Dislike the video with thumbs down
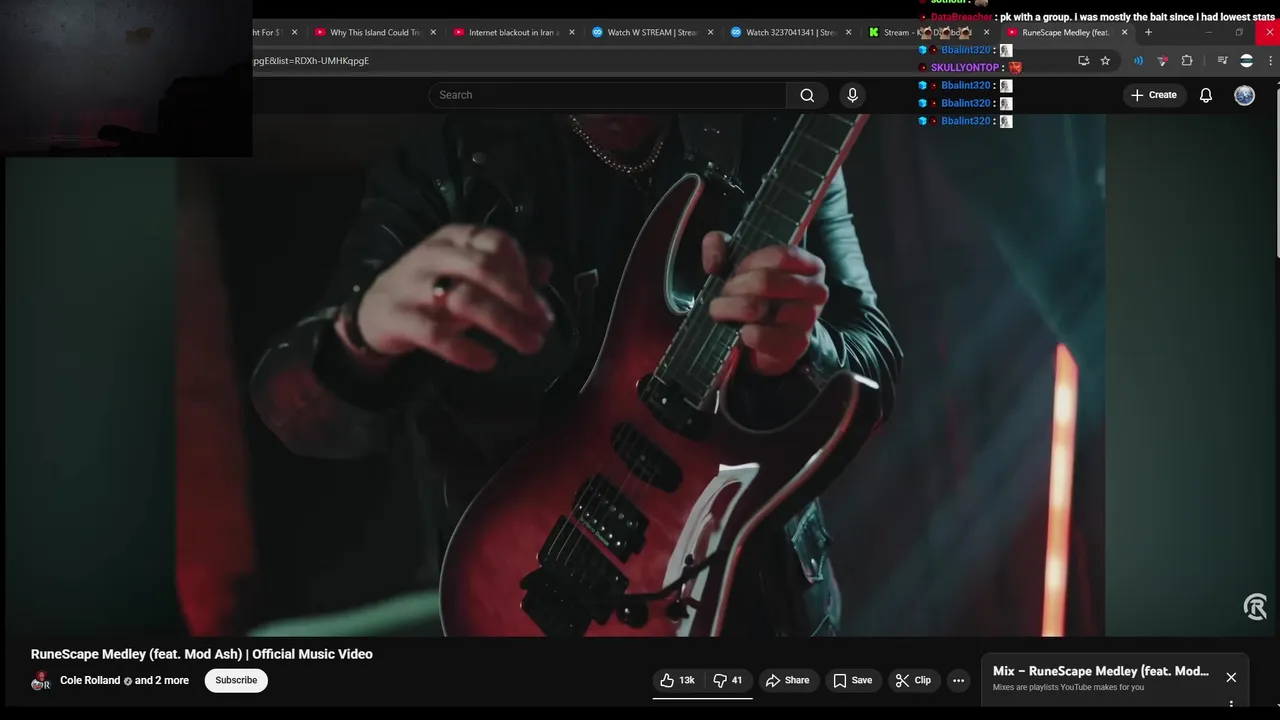Screen dimensions: 1280x720 coord(727,680)
